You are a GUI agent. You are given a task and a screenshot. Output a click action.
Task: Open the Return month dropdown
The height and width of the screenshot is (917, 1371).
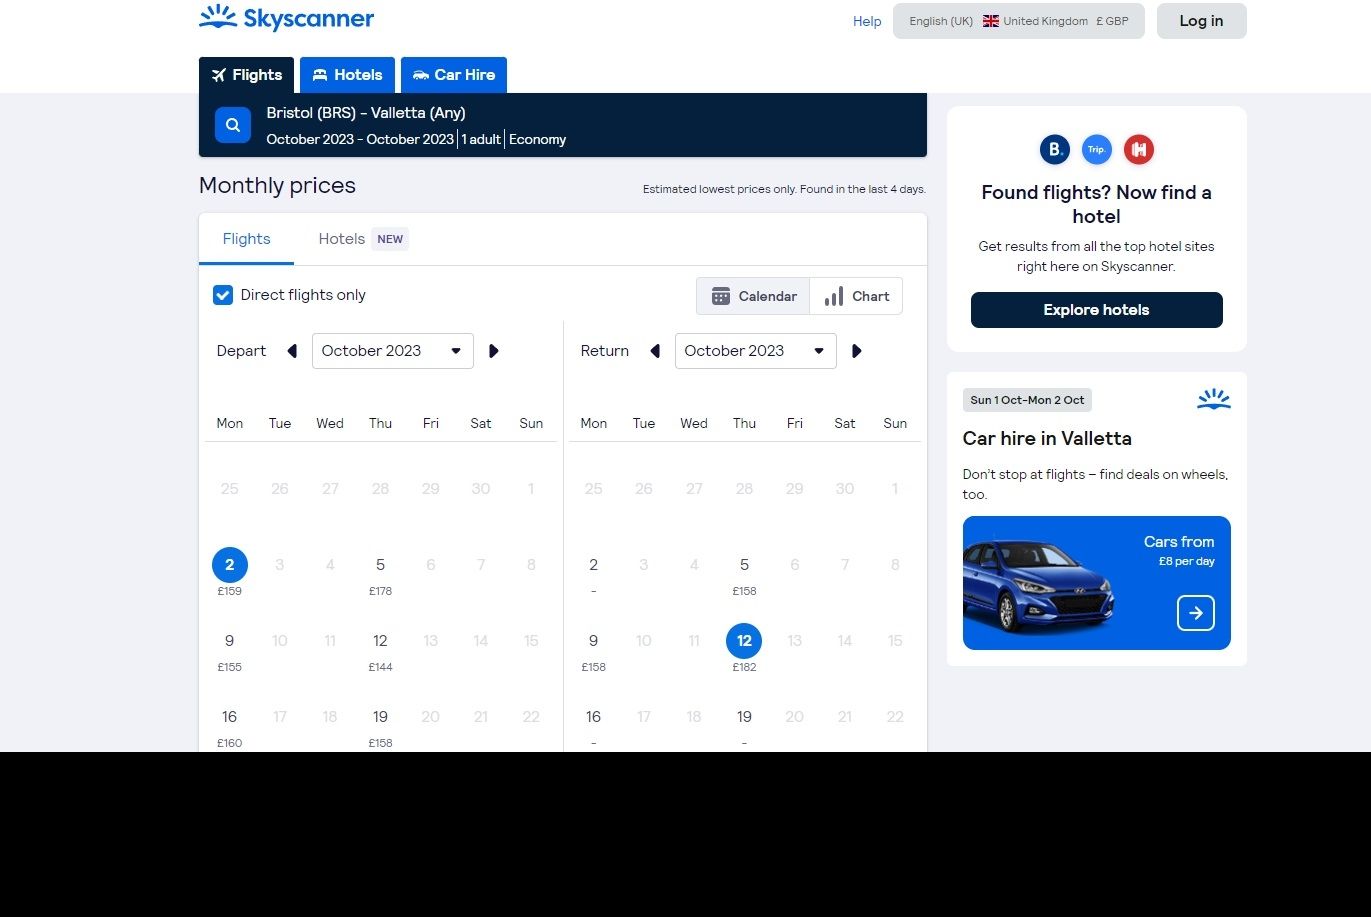[x=755, y=351]
